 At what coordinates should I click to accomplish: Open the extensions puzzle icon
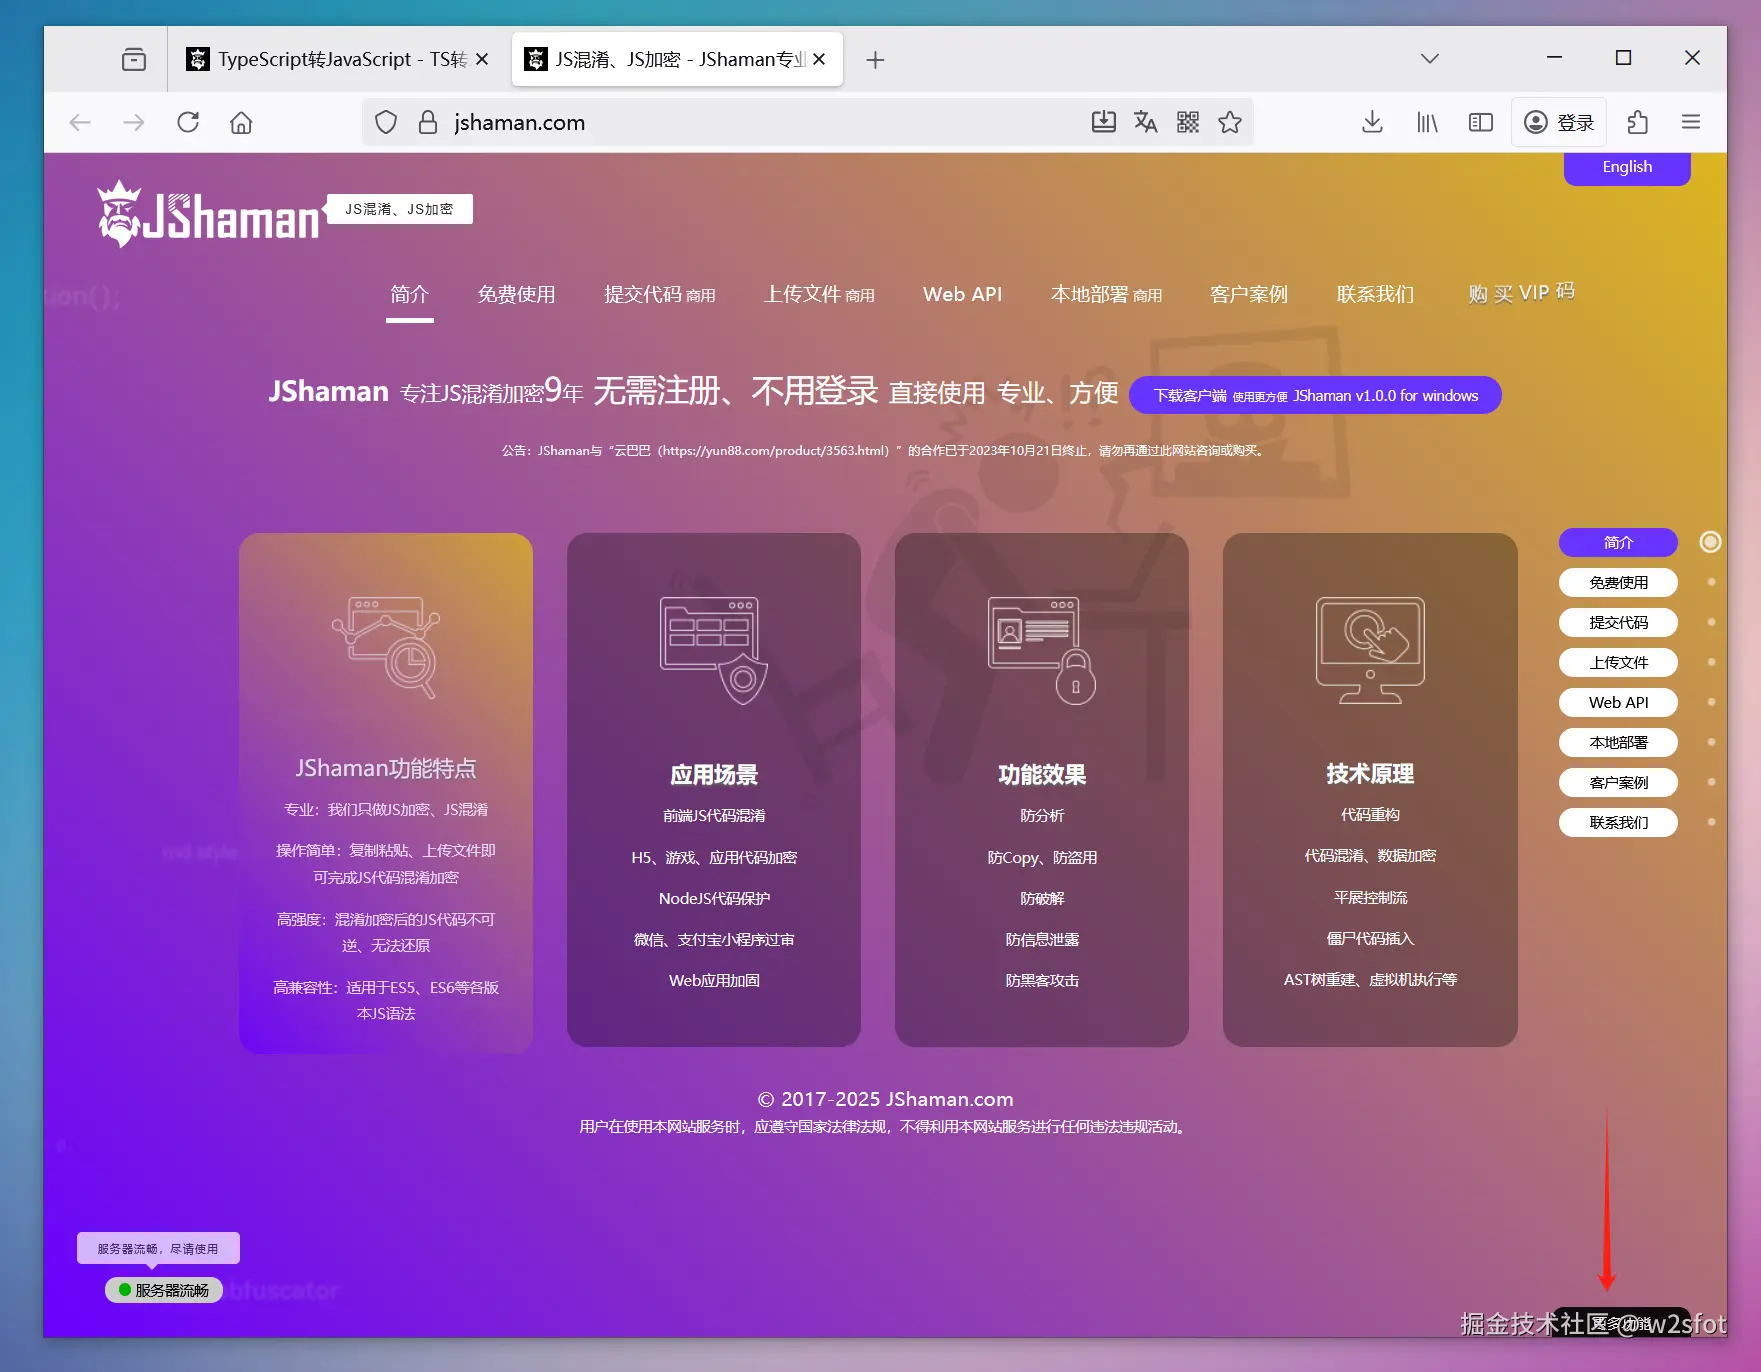[1637, 122]
